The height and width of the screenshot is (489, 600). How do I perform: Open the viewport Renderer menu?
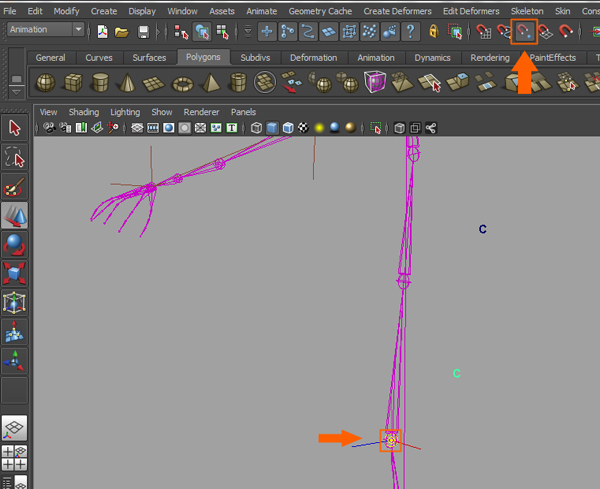coord(201,112)
